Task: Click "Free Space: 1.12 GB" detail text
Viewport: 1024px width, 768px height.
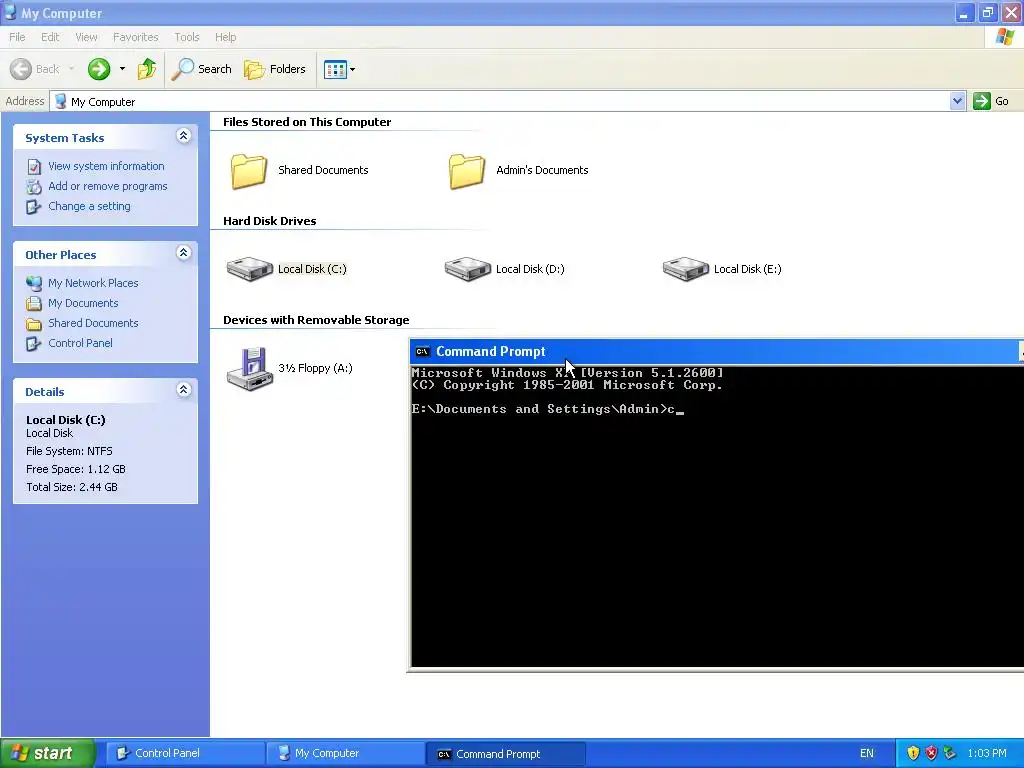Action: point(76,469)
